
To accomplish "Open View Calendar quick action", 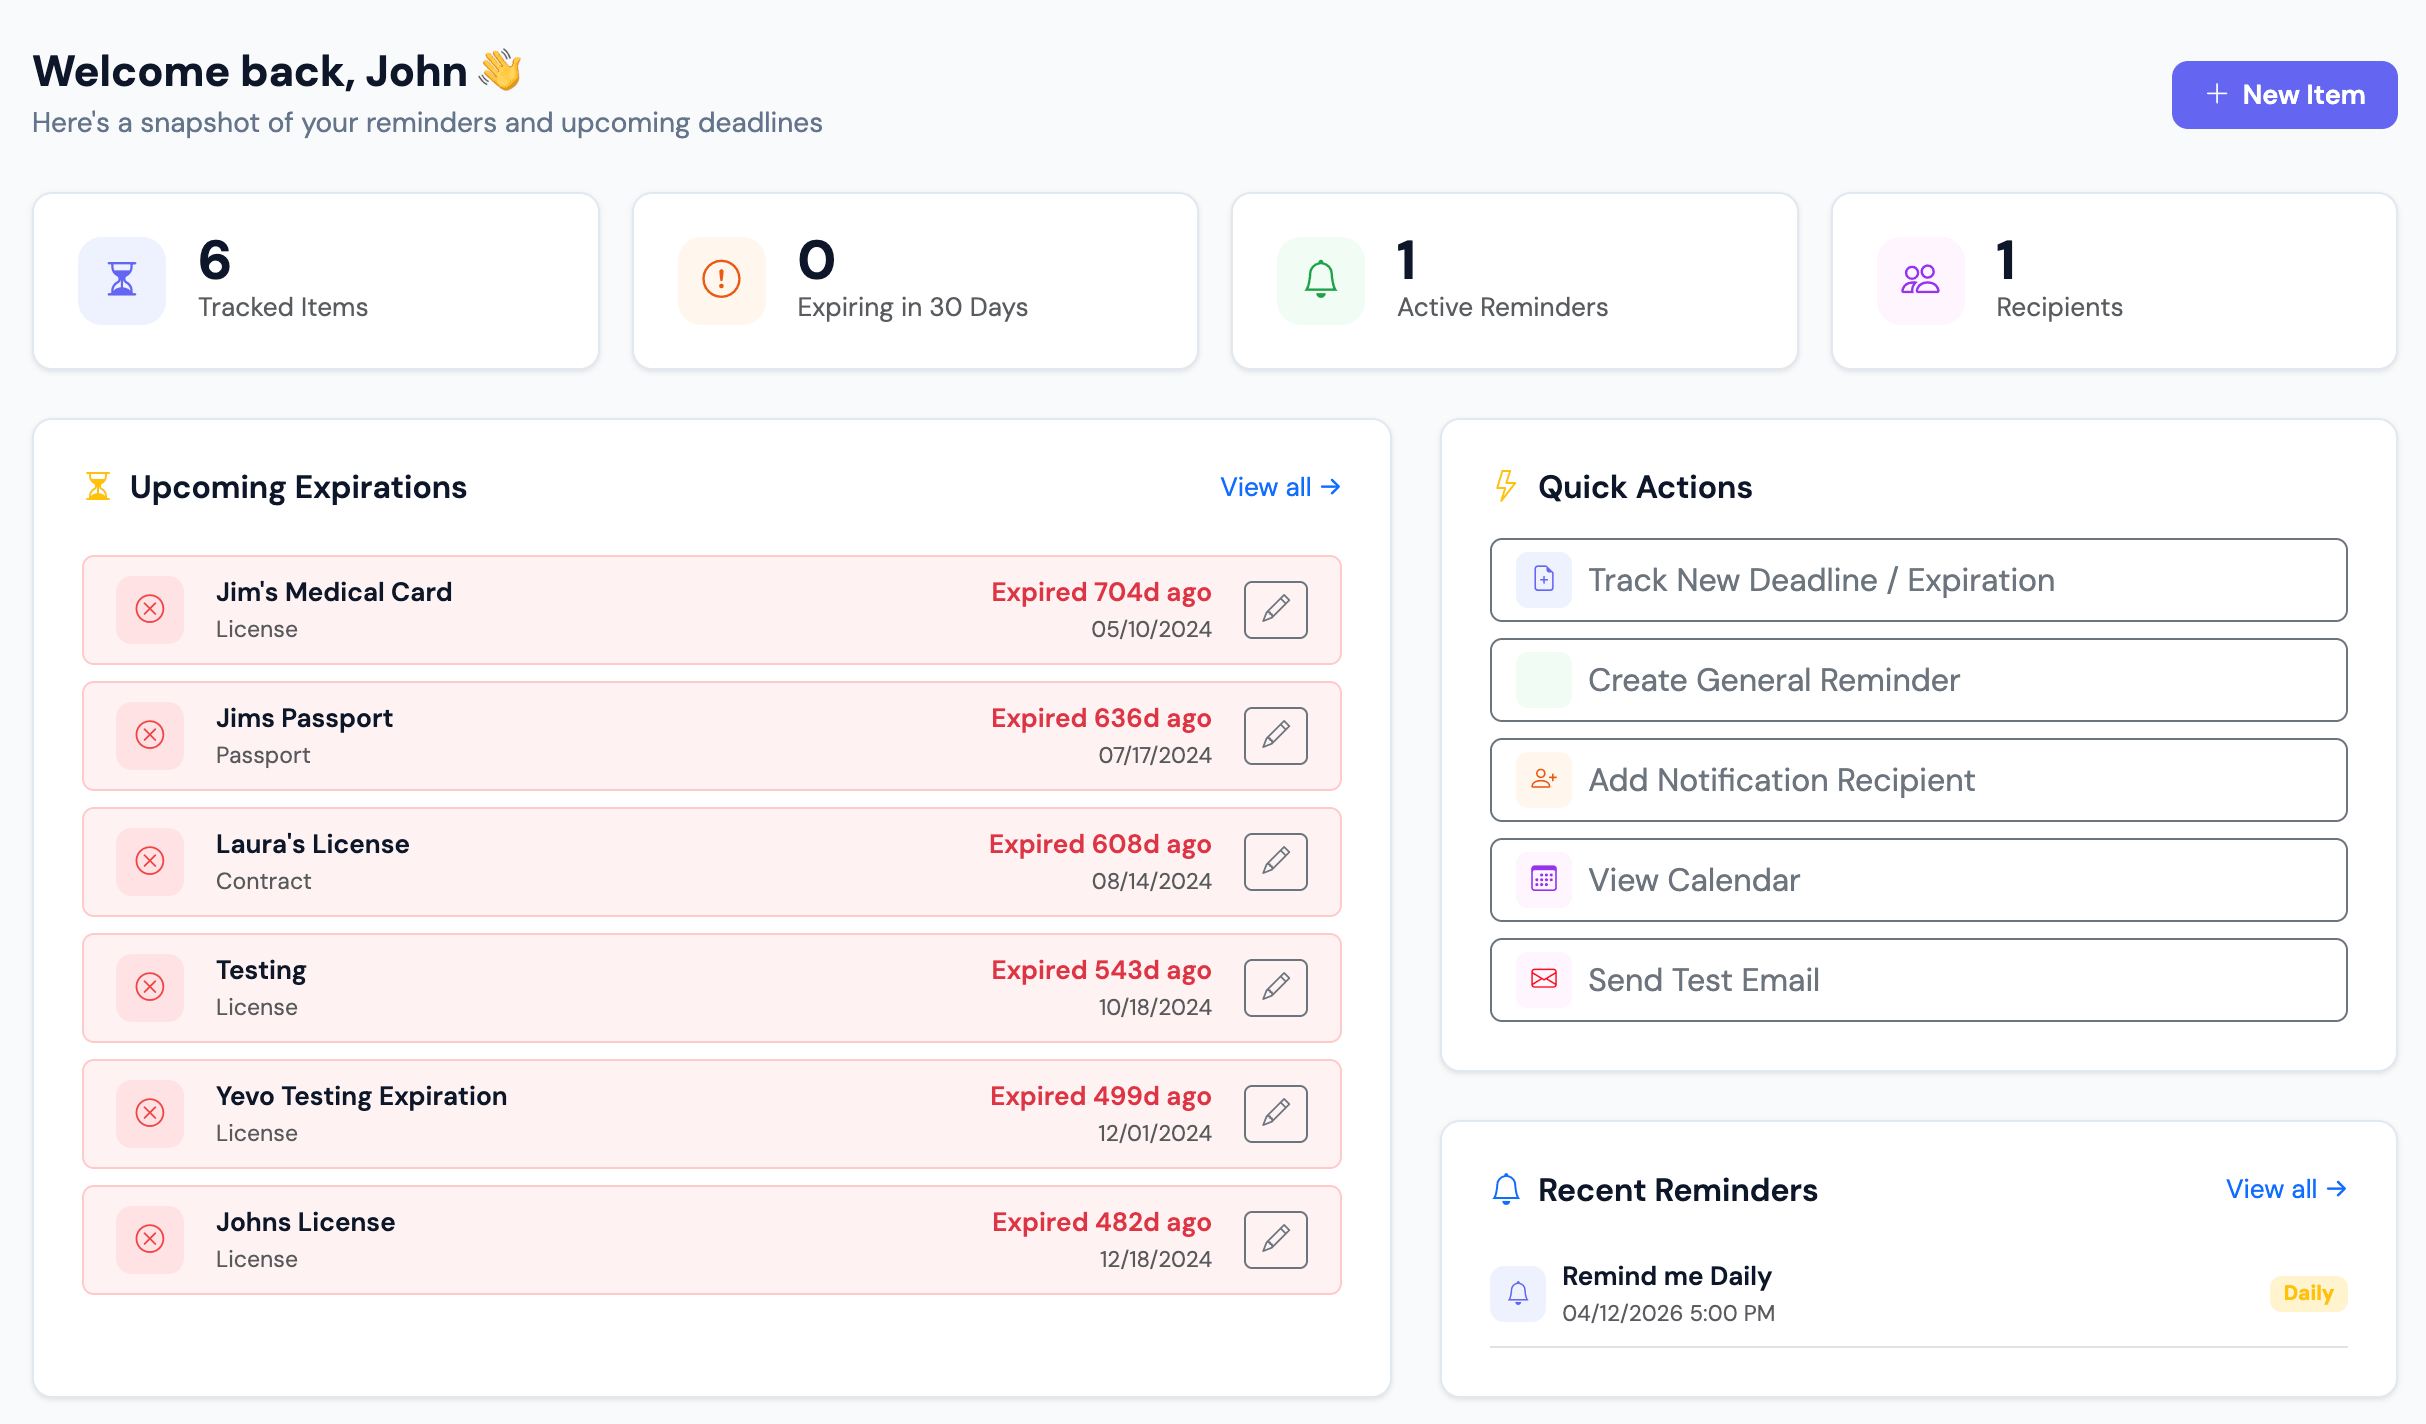I will click(x=1918, y=880).
